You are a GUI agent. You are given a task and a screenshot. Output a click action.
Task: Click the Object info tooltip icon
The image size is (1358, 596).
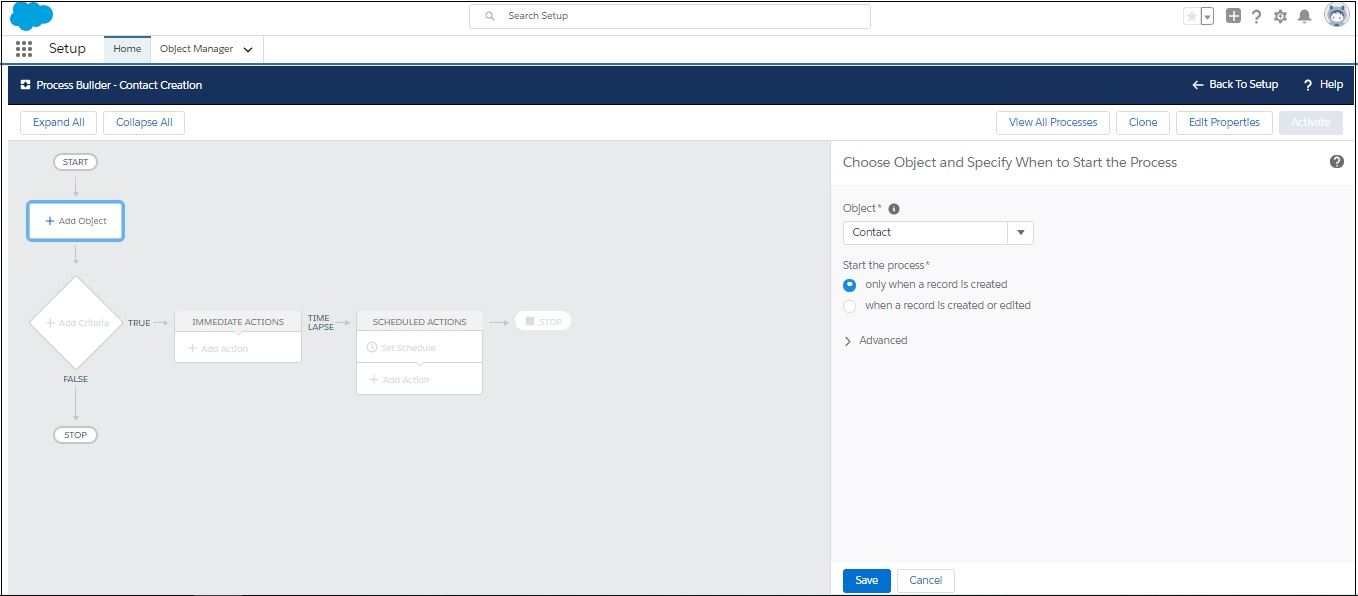(x=894, y=209)
